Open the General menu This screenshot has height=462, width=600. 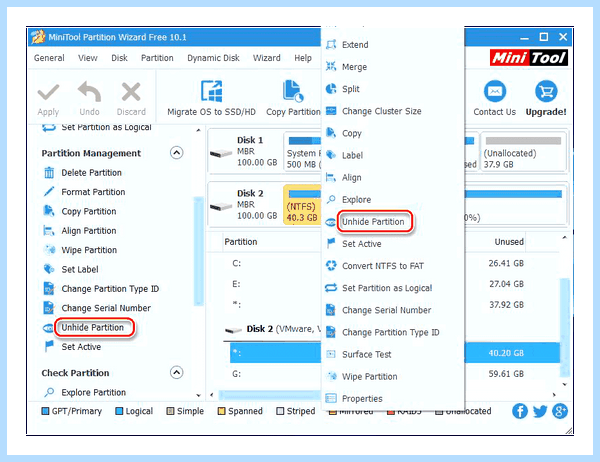[x=49, y=58]
